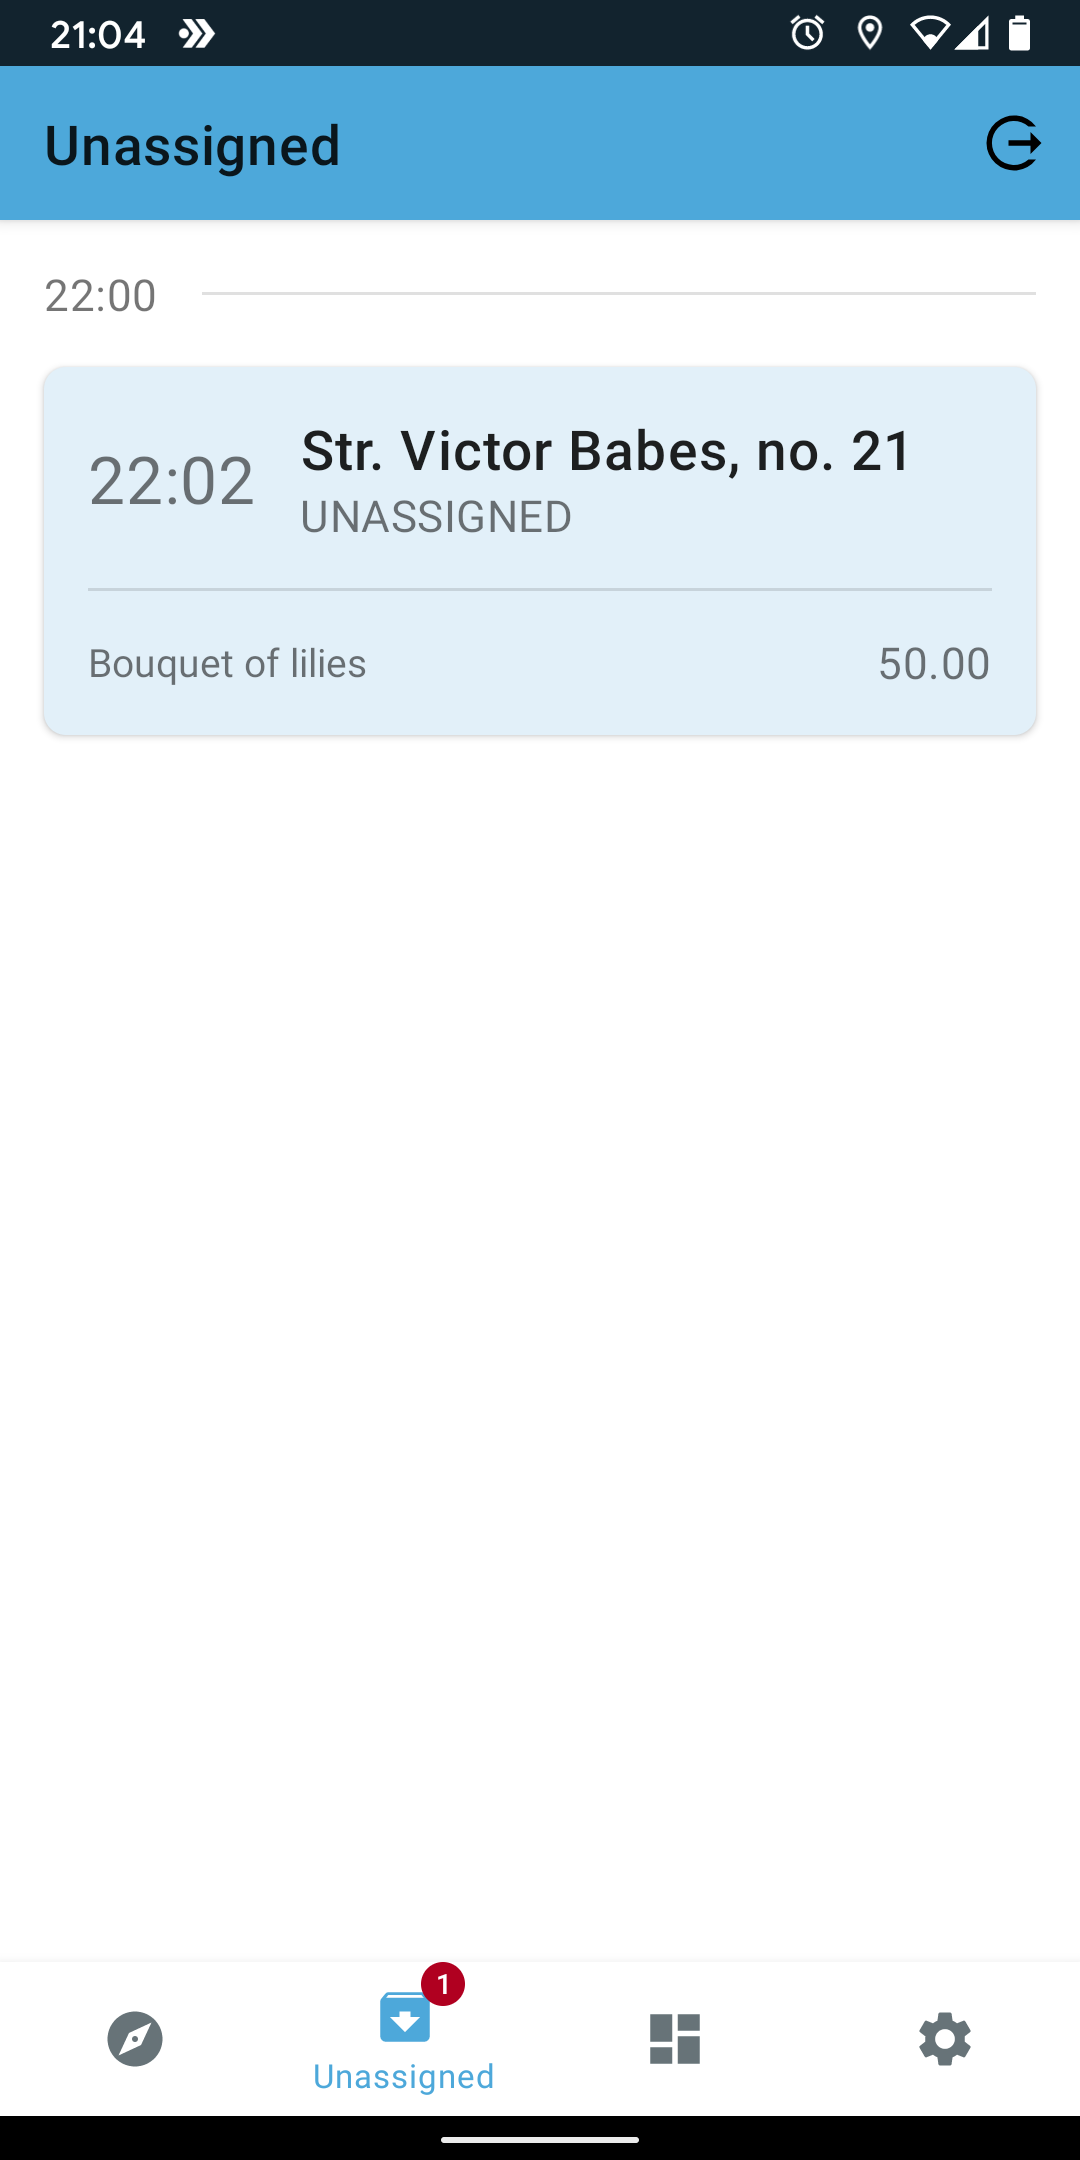Tap the location pin status icon

point(870,34)
